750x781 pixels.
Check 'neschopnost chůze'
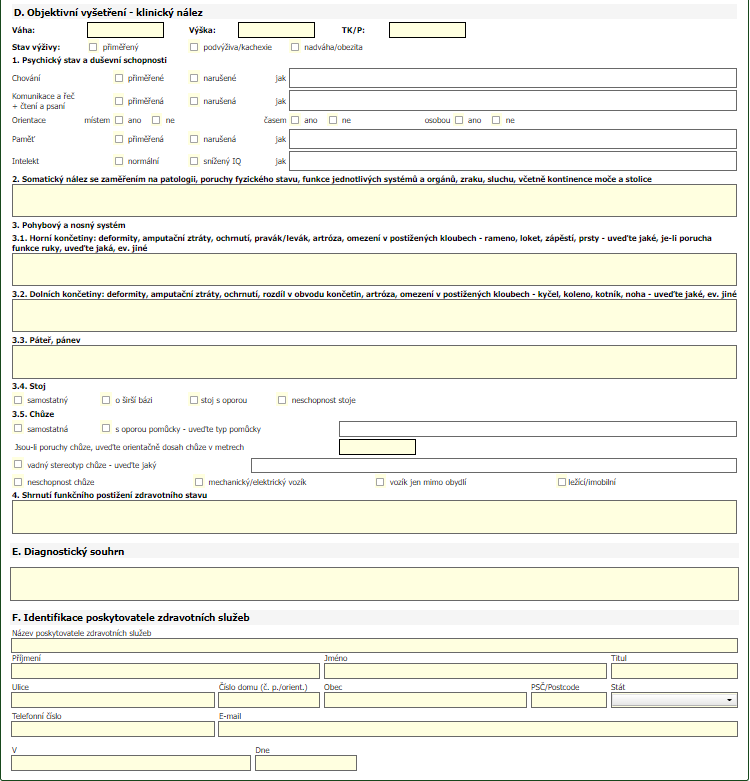pyautogui.click(x=18, y=482)
